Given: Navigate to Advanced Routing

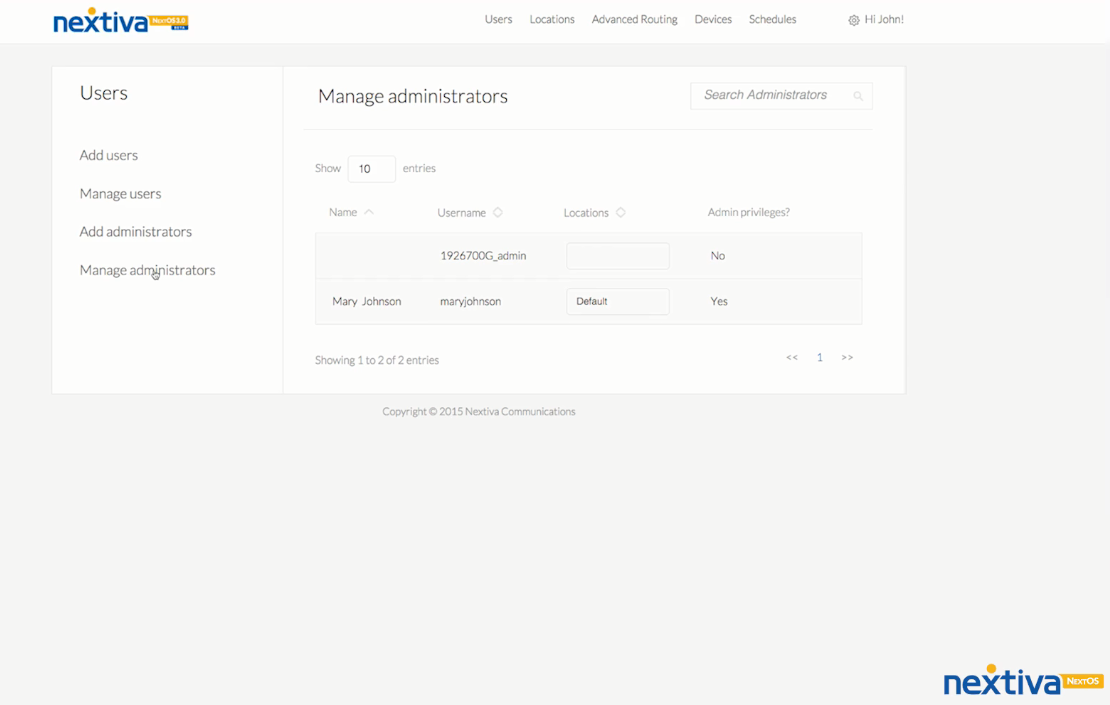Looking at the screenshot, I should [634, 19].
